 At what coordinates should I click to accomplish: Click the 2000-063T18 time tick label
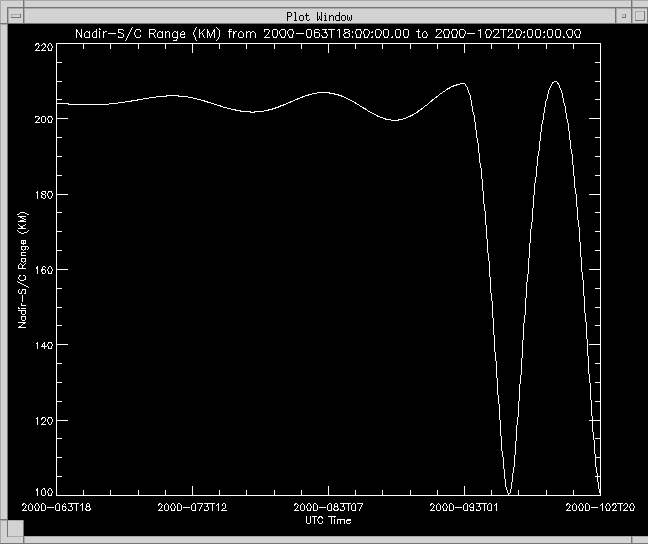tap(50, 508)
